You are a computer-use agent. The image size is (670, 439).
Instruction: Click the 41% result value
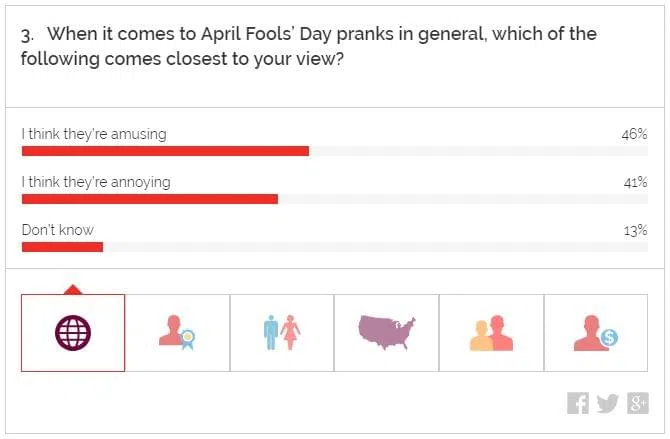point(634,182)
